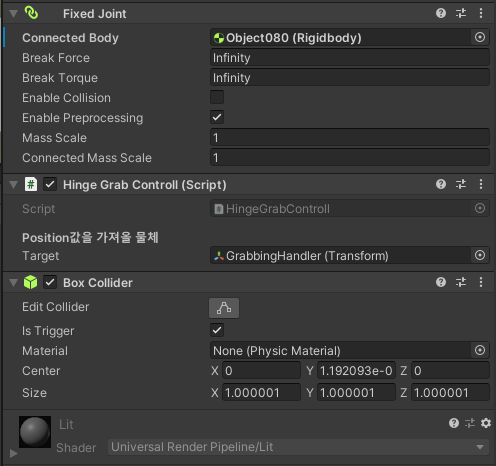Click the Fixed Joint chain-link icon

coord(31,13)
